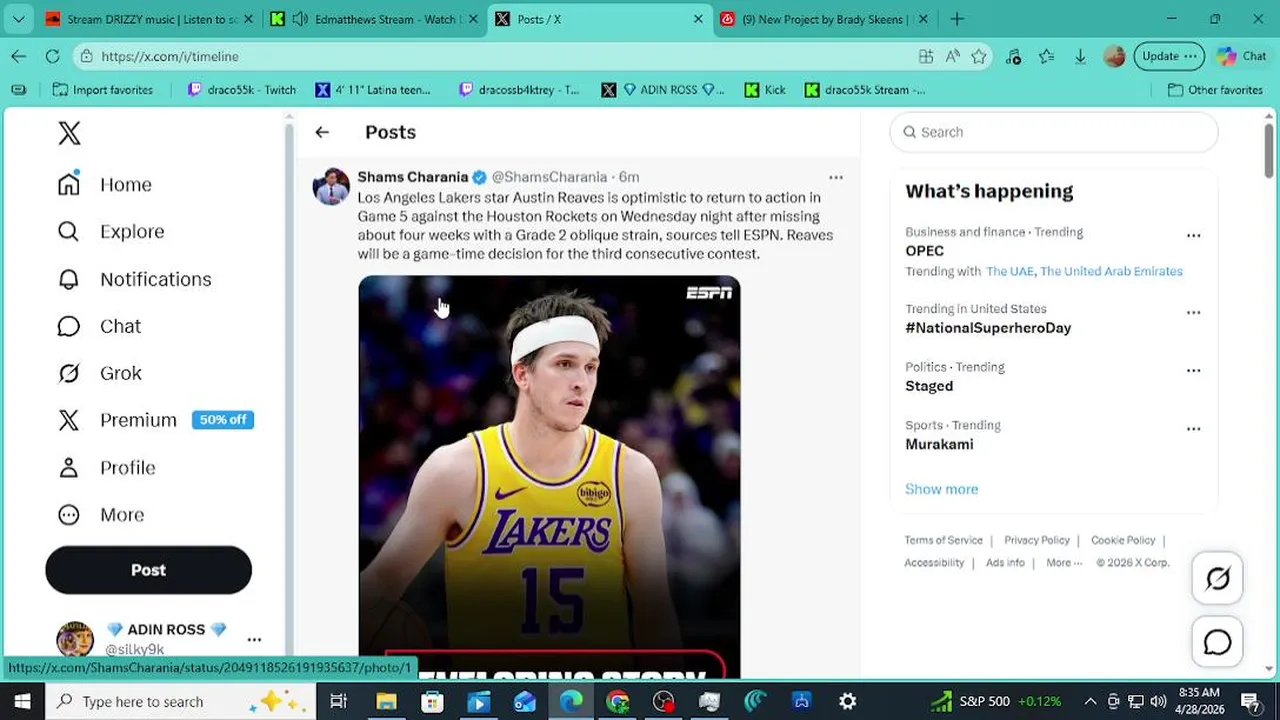Open the Austin Reaves post image
1280x720 pixels.
[549, 477]
